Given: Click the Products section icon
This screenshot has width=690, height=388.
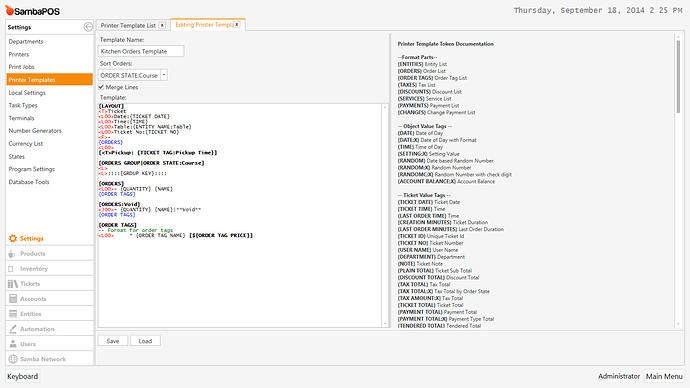Looking at the screenshot, I should pos(12,254).
